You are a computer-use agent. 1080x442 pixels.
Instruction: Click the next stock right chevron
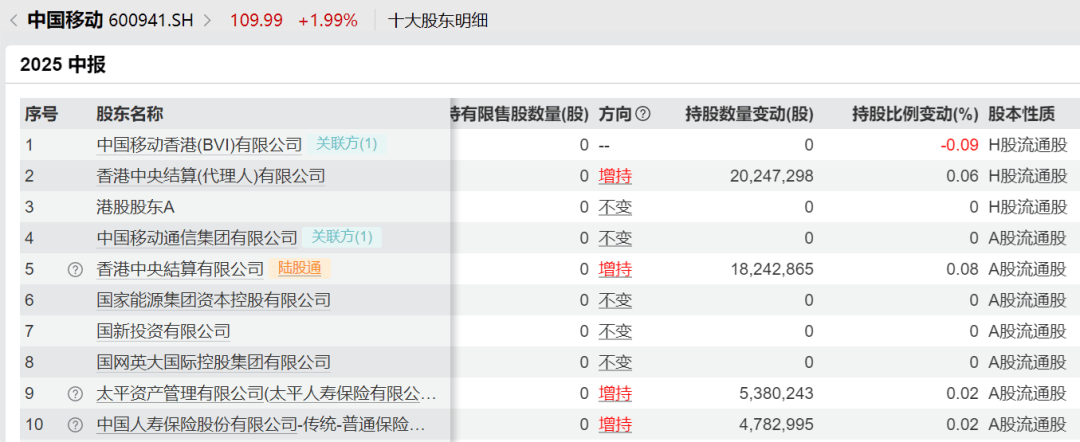click(207, 20)
